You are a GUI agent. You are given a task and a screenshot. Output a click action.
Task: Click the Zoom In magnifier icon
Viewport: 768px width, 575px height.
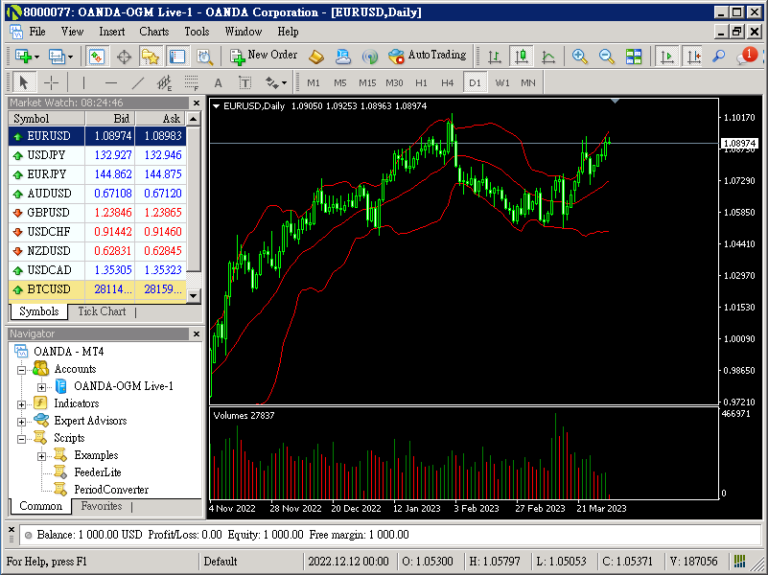coord(579,56)
